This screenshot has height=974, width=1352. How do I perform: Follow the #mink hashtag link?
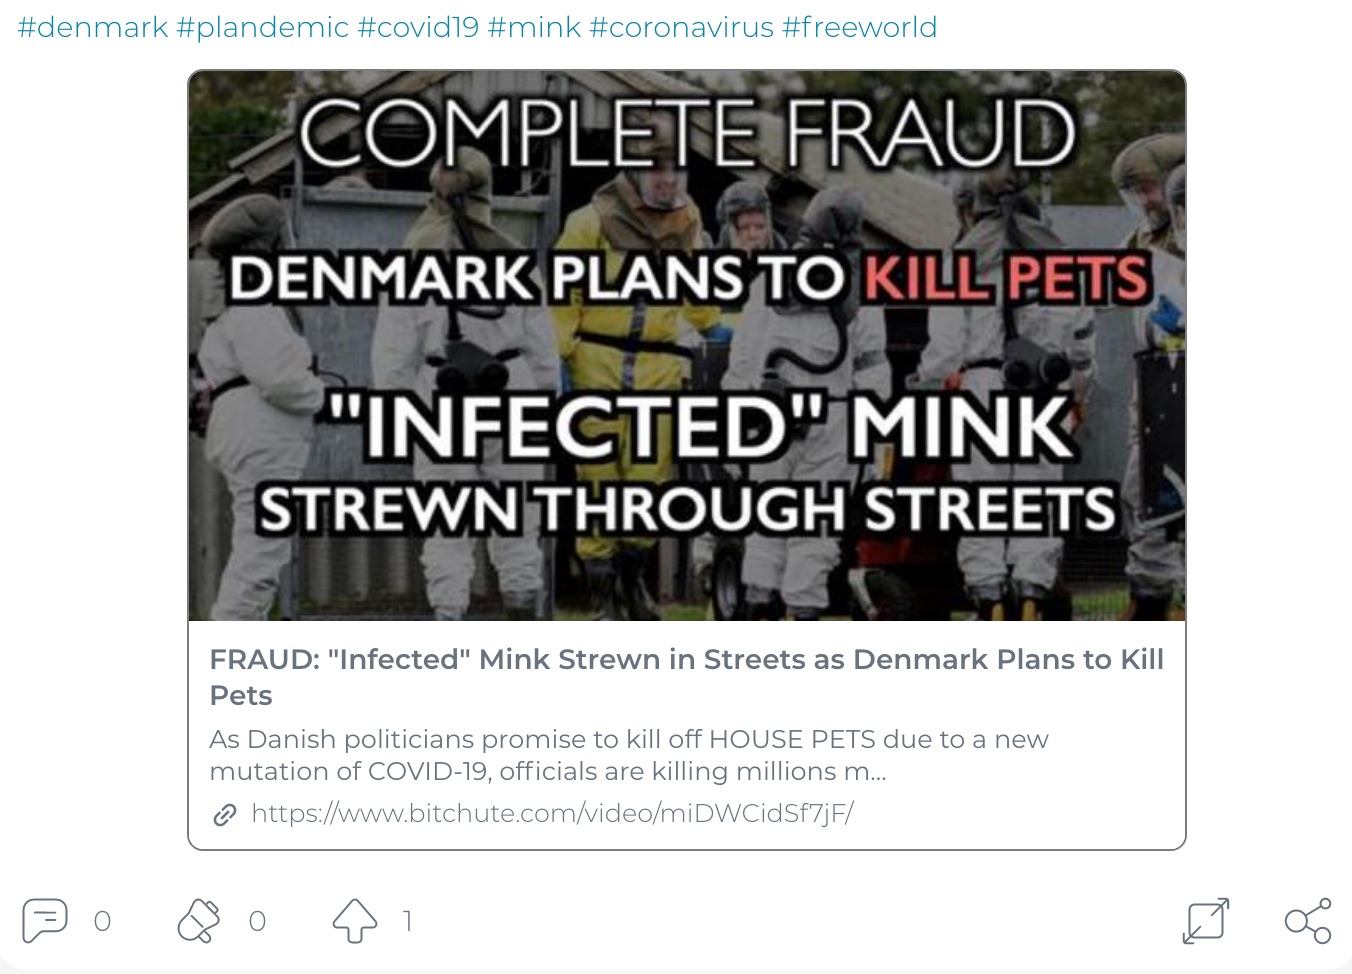point(534,27)
